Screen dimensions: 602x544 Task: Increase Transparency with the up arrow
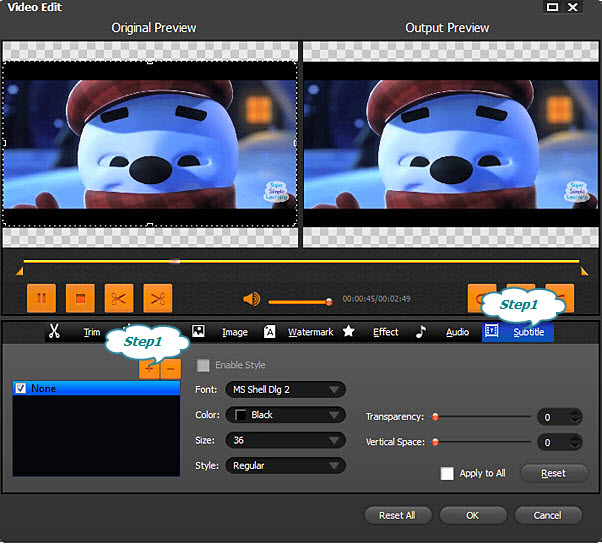pyautogui.click(x=575, y=413)
